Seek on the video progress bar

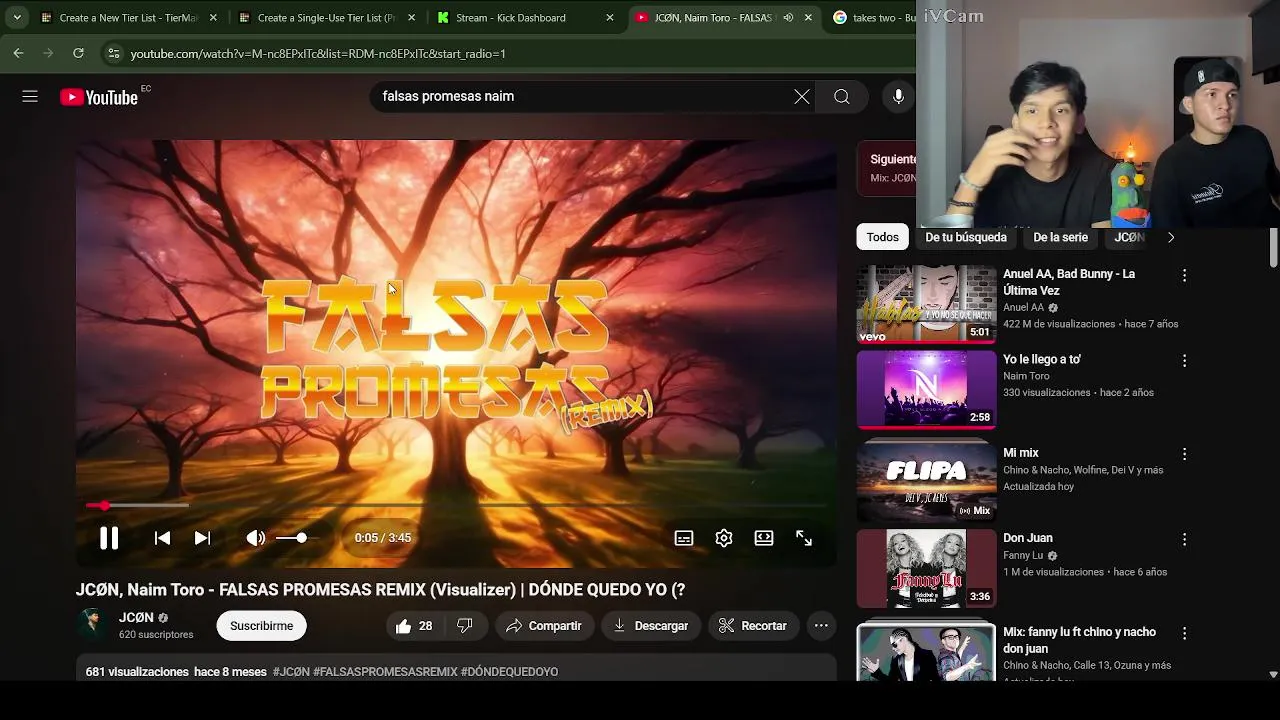(456, 506)
